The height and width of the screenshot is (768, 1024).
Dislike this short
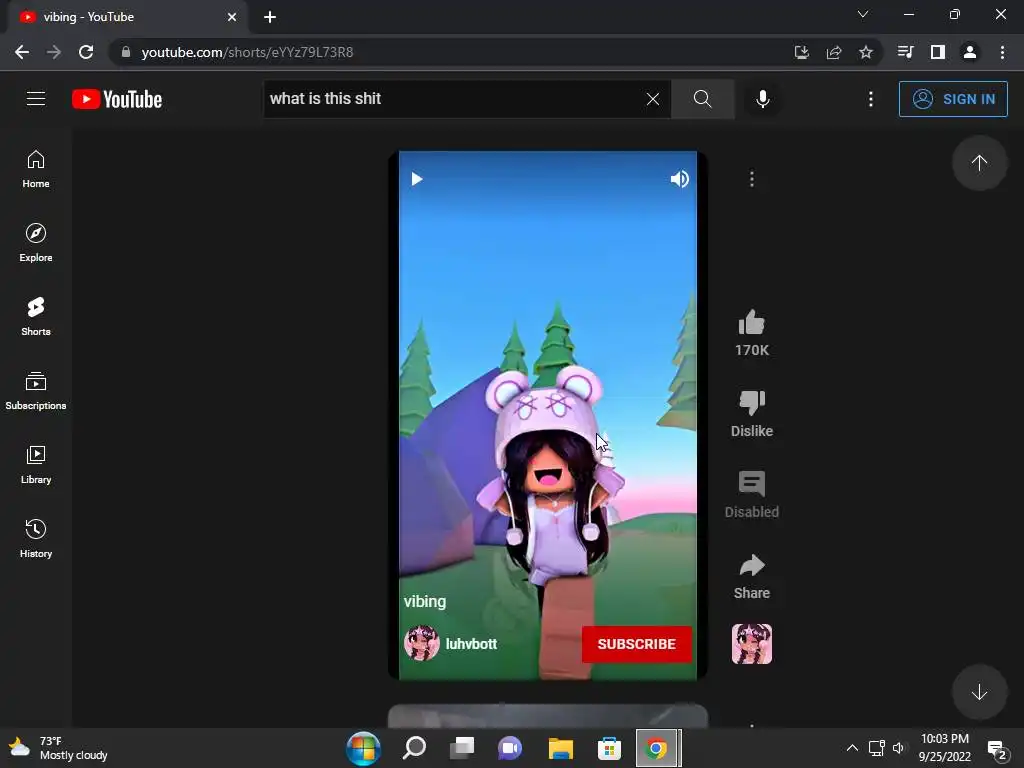pos(752,402)
